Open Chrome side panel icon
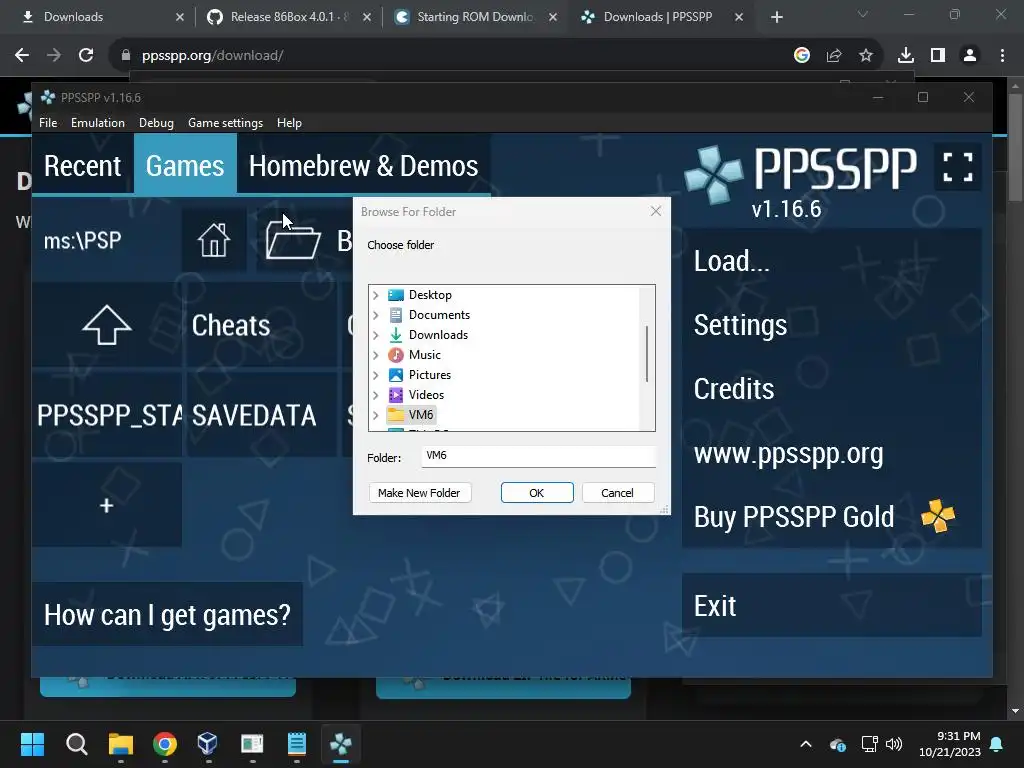The image size is (1024, 768). [938, 56]
